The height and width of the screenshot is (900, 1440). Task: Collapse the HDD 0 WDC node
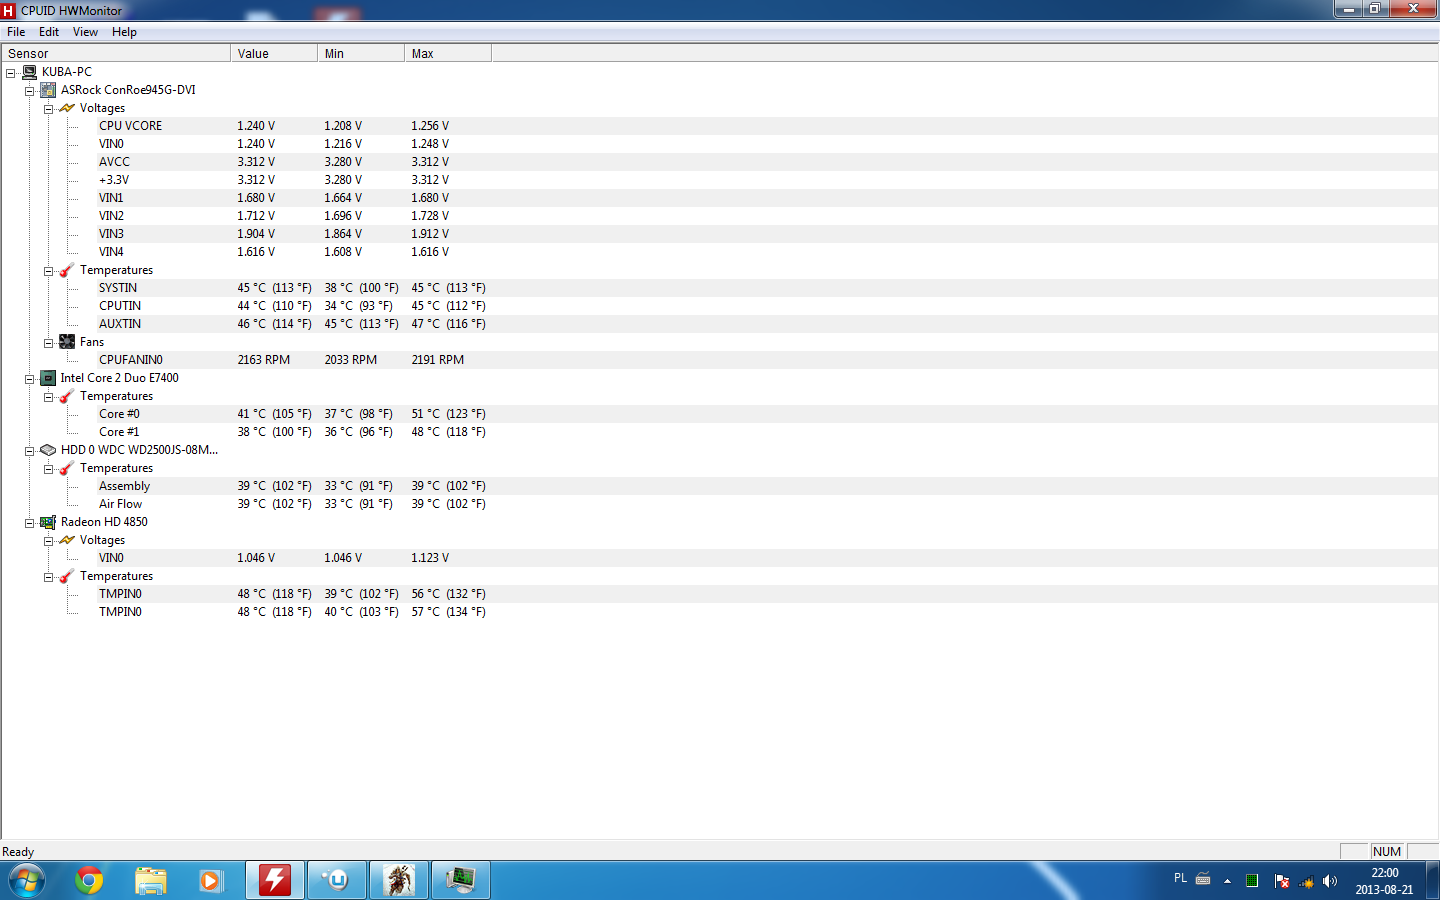click(x=30, y=451)
